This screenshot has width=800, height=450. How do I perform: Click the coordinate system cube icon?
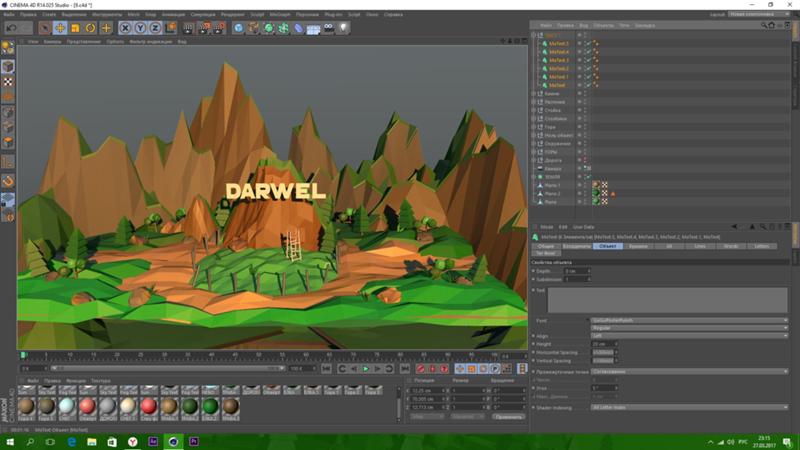tap(170, 28)
